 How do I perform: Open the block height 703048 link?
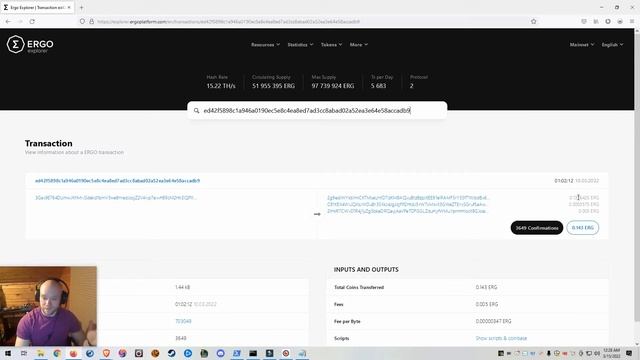click(x=183, y=321)
